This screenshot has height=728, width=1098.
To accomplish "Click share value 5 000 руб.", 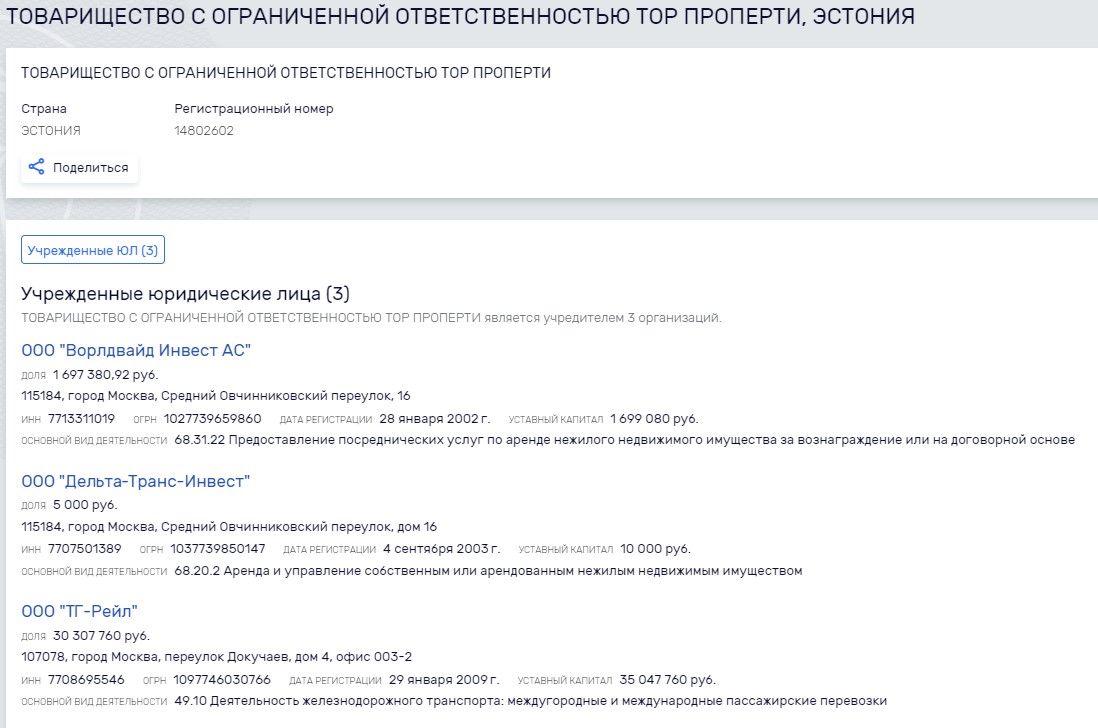I will pyautogui.click(x=85, y=505).
